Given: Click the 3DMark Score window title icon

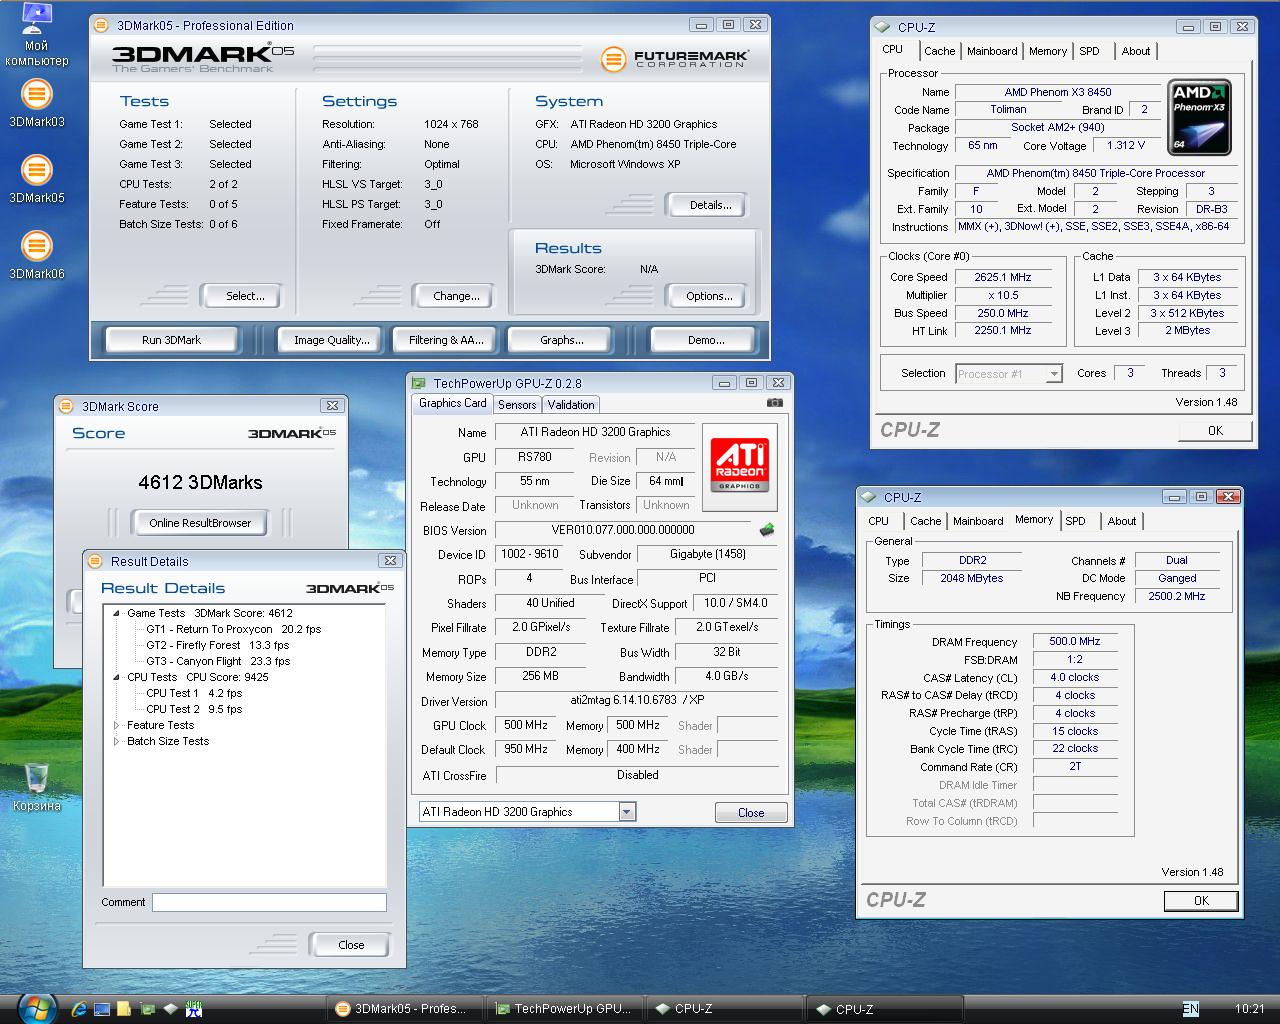Looking at the screenshot, I should [67, 406].
